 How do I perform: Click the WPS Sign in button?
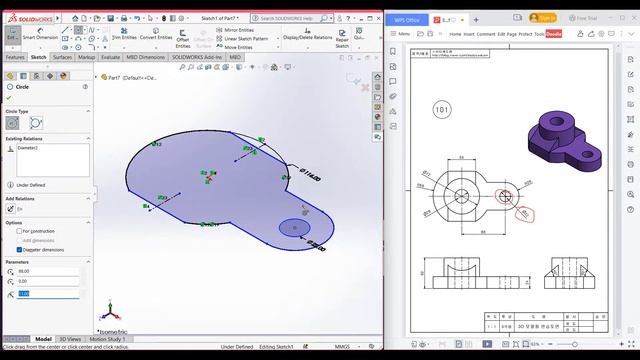pyautogui.click(x=542, y=18)
